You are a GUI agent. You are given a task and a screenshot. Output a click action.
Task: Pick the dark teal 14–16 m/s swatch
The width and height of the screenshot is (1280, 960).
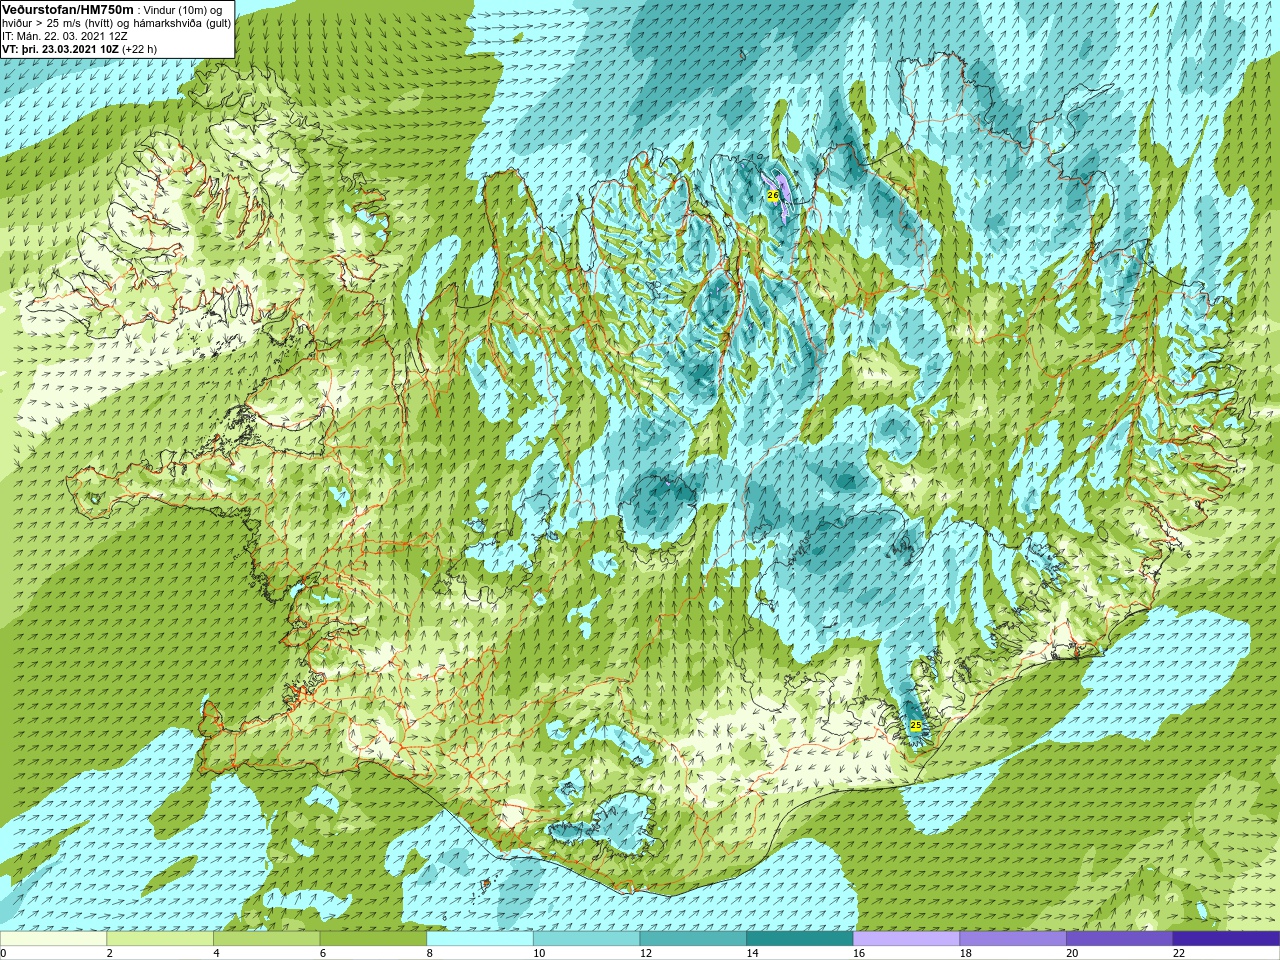[x=800, y=939]
